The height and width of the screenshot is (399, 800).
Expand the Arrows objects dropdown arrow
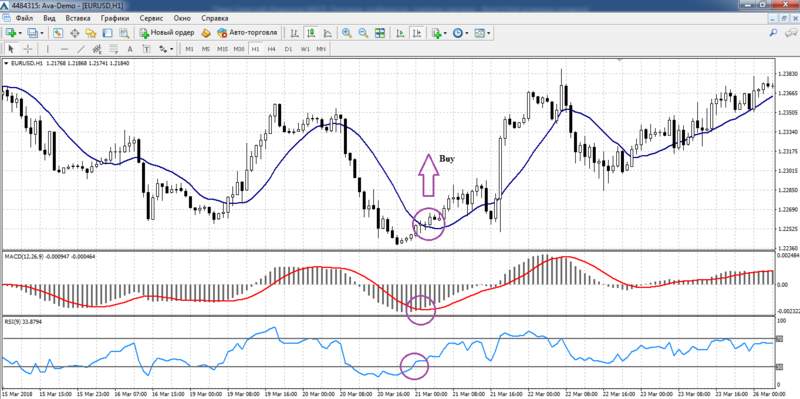[171, 49]
